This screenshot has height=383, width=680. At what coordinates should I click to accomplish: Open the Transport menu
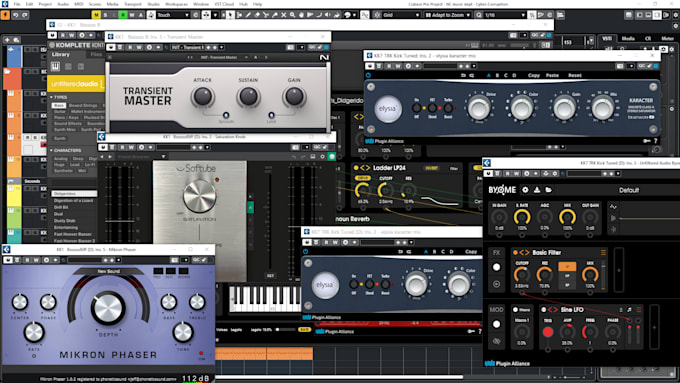click(133, 4)
